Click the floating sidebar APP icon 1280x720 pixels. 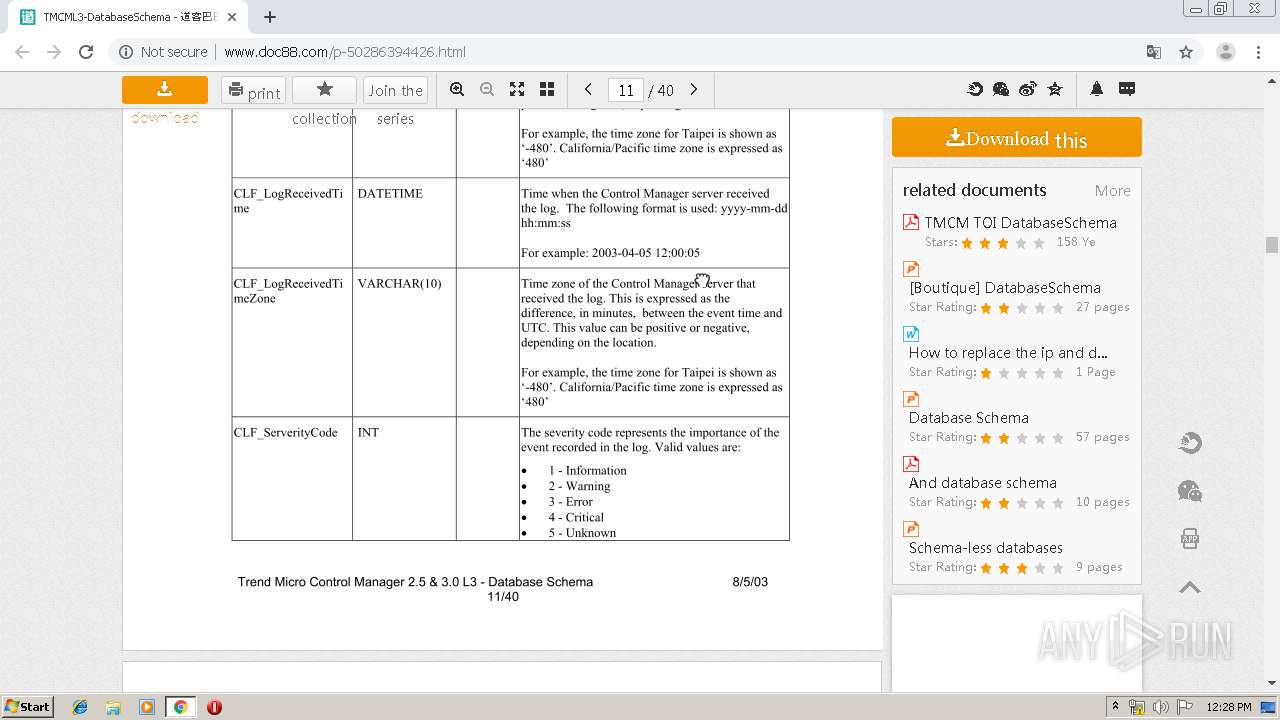[x=1190, y=539]
